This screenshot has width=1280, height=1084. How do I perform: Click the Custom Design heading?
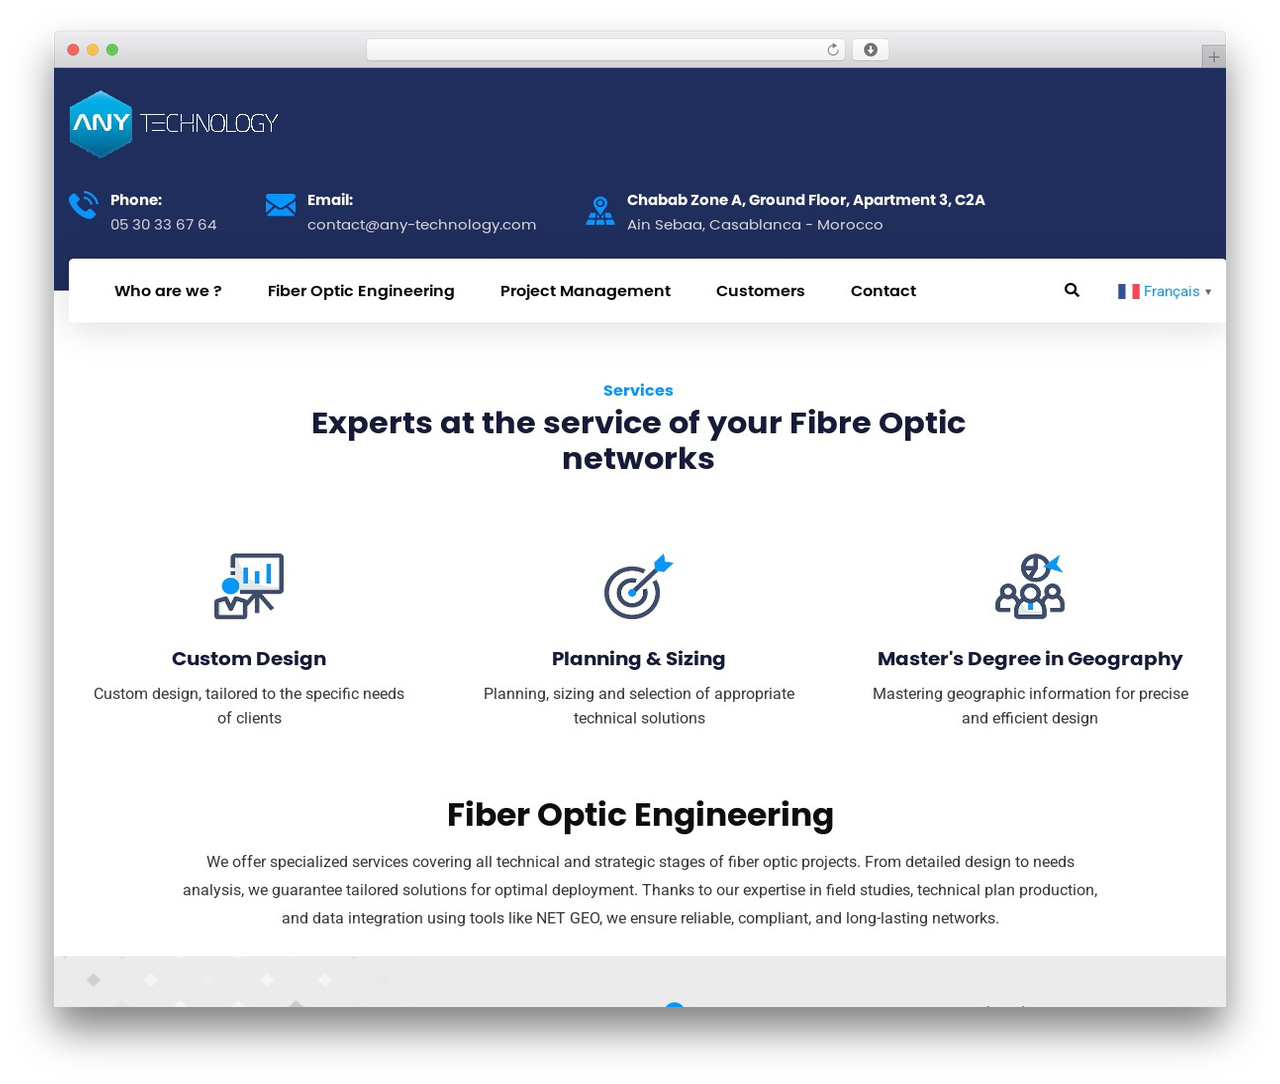[x=249, y=658]
